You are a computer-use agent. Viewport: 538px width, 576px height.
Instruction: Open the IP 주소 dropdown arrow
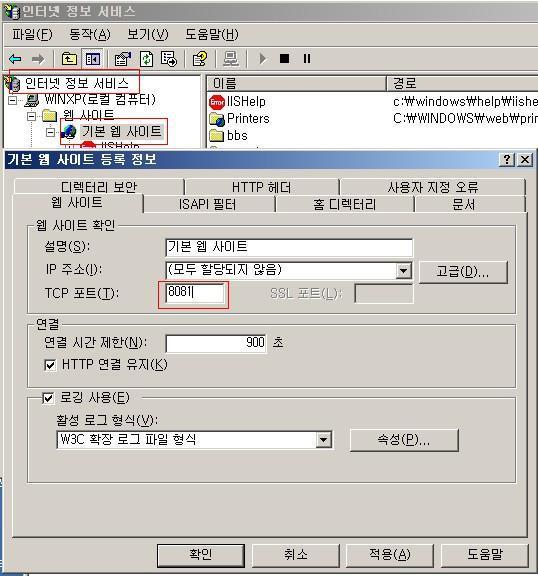click(403, 271)
